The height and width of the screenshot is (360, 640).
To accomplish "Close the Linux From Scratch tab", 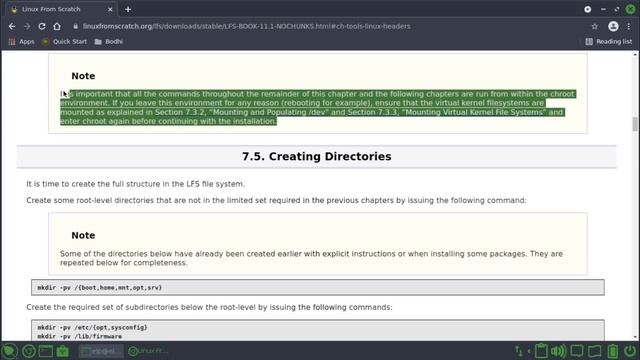I will pyautogui.click(x=110, y=9).
